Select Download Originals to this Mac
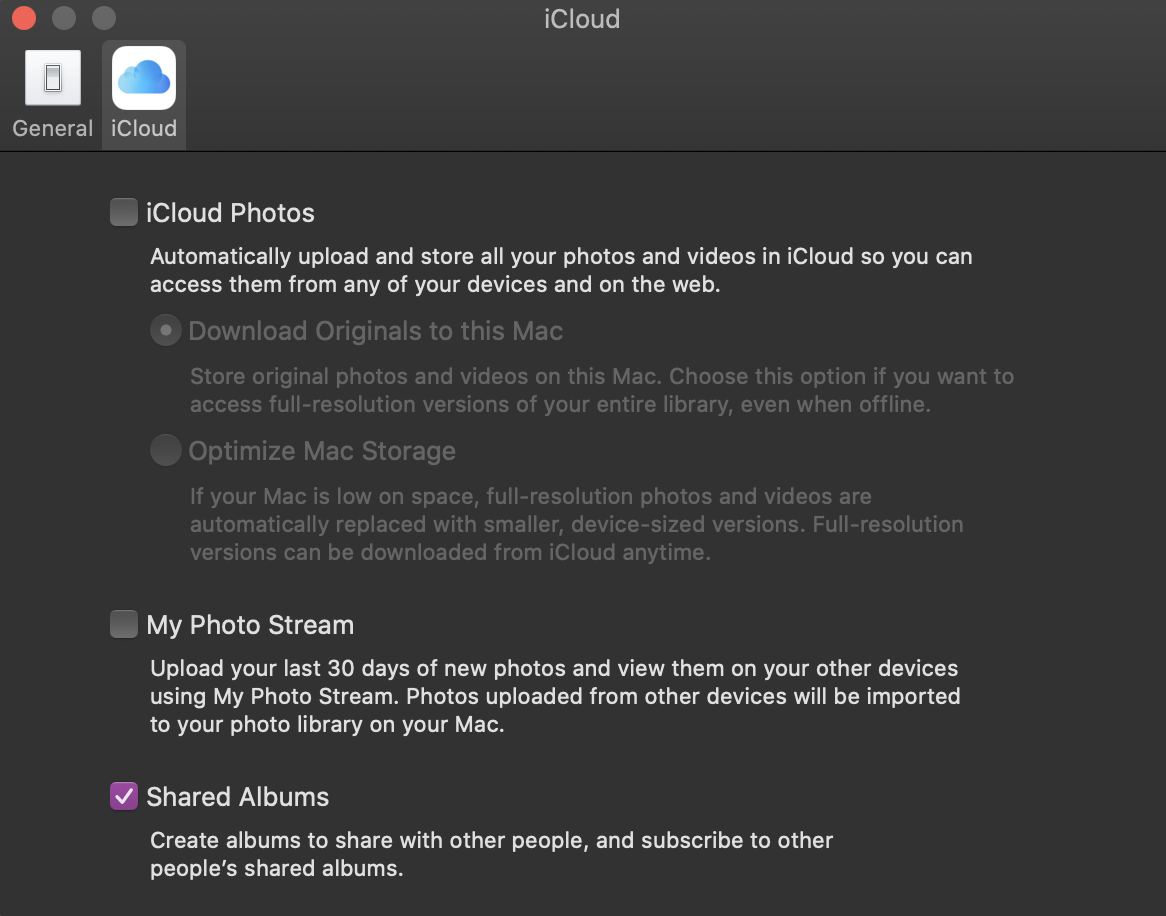Screen dimensions: 1166x916 [x=165, y=330]
